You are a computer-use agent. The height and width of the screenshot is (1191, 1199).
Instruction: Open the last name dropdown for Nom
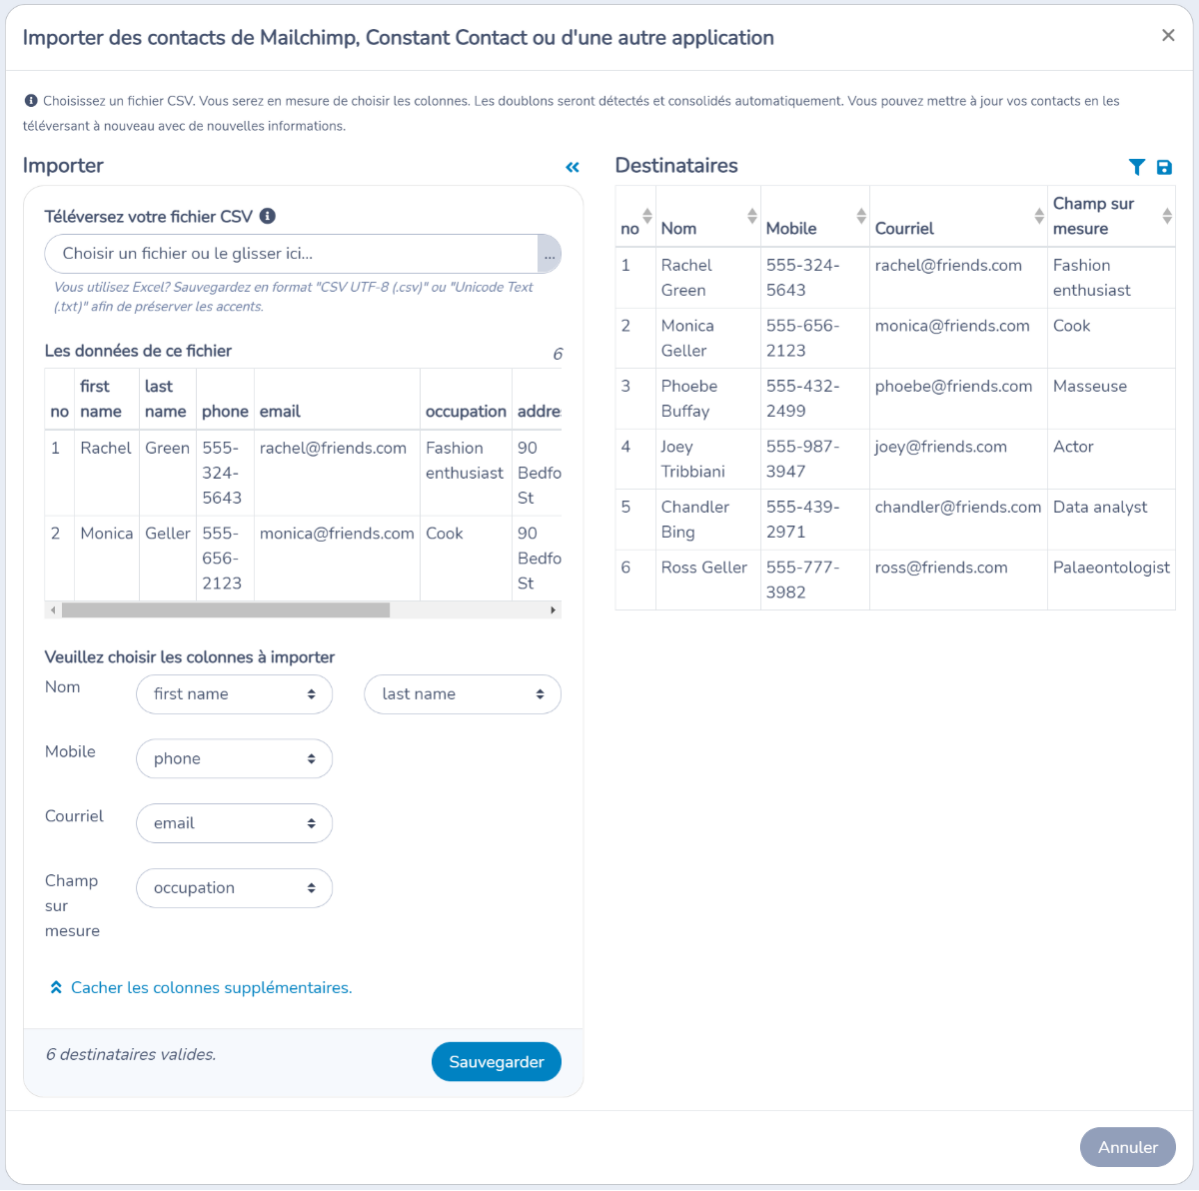tap(462, 694)
